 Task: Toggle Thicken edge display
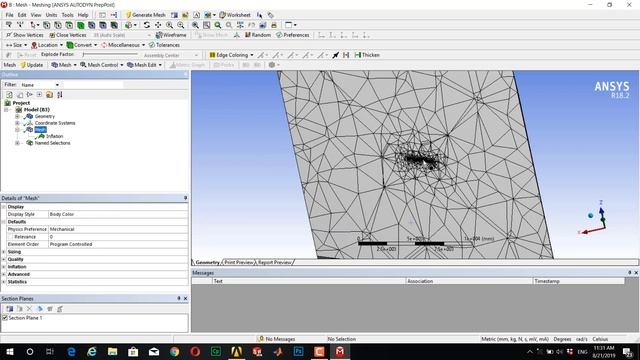click(367, 55)
